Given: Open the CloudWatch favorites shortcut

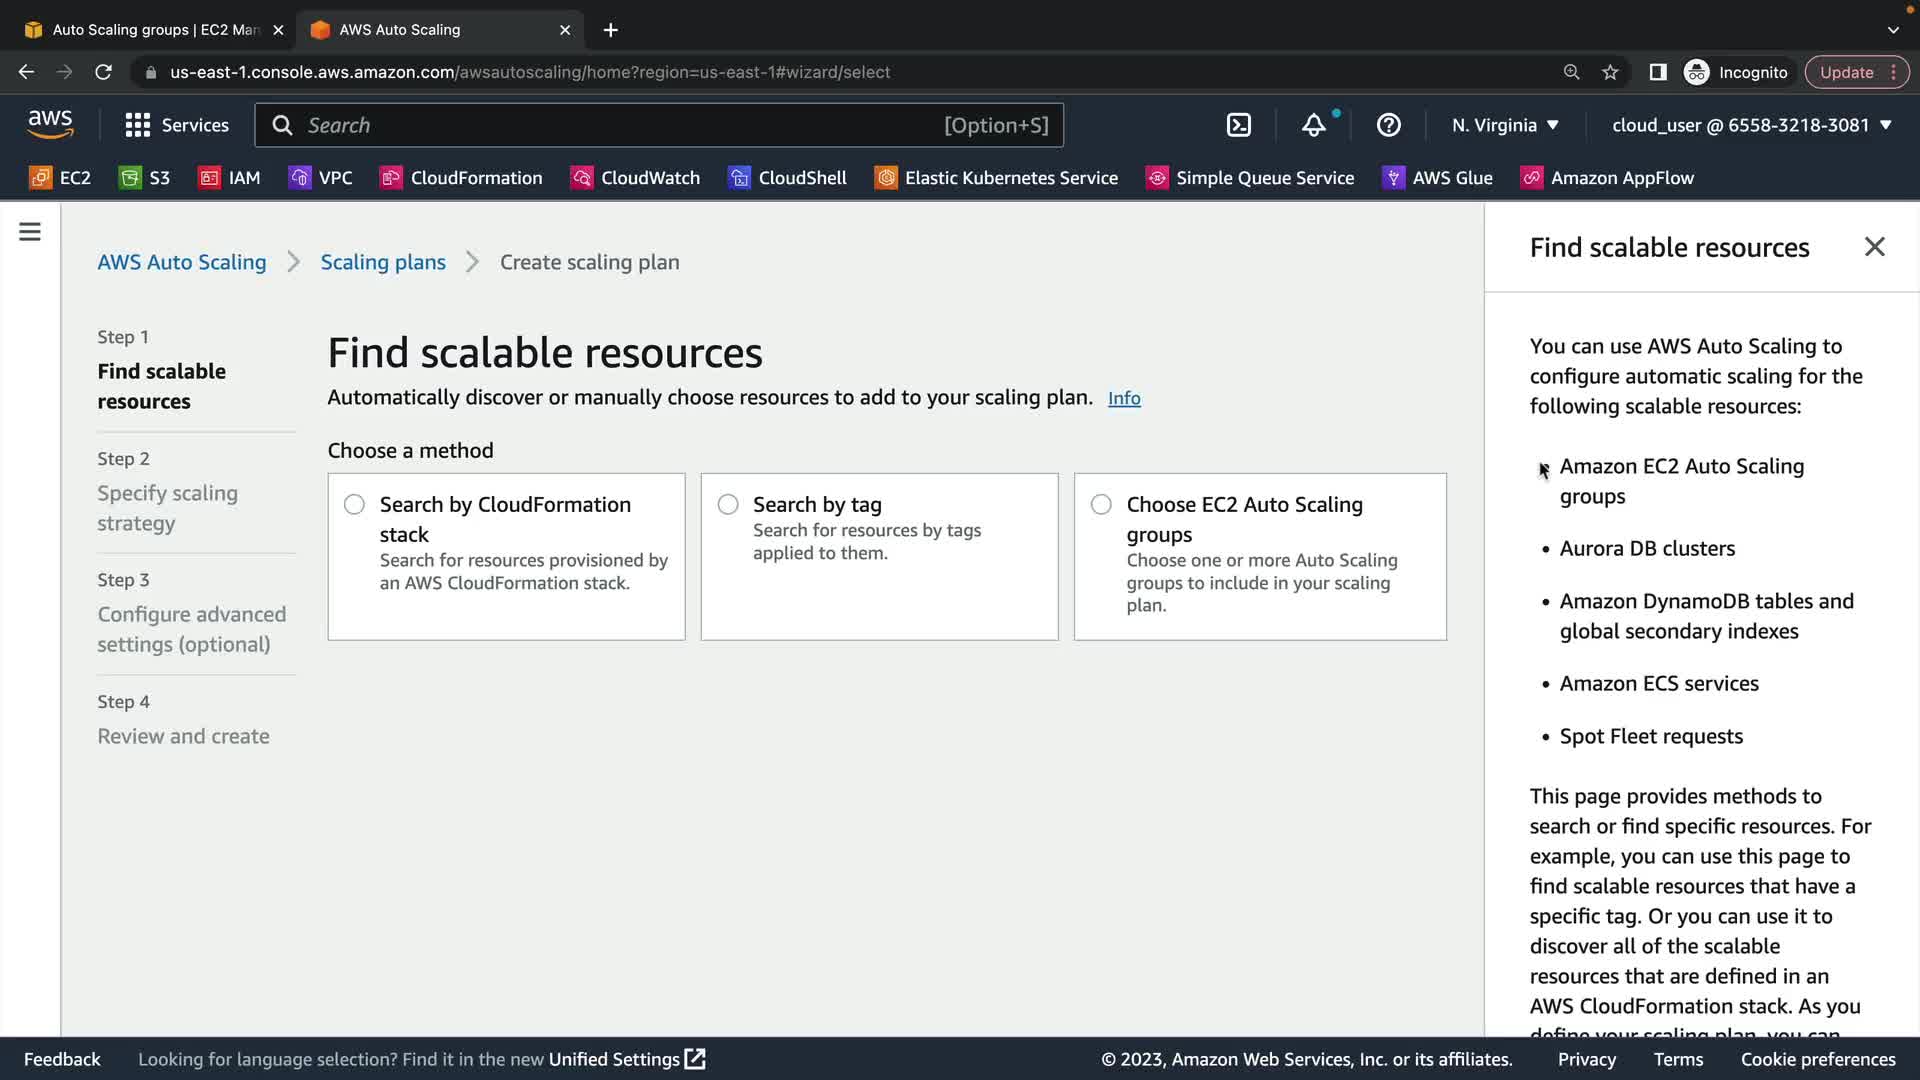Looking at the screenshot, I should click(635, 178).
